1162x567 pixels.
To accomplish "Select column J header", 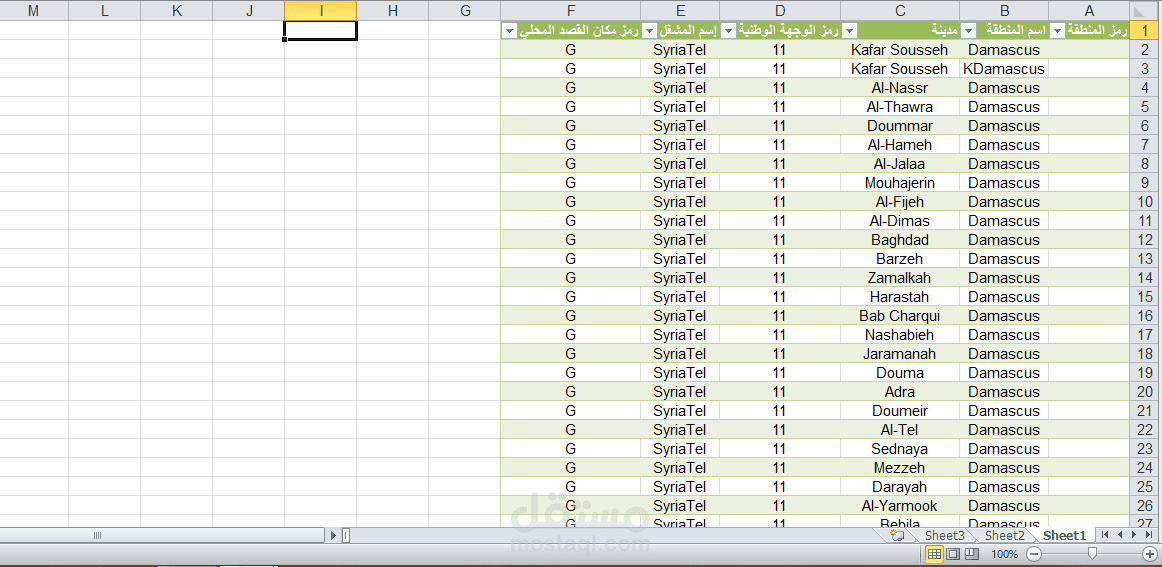I will (x=249, y=10).
